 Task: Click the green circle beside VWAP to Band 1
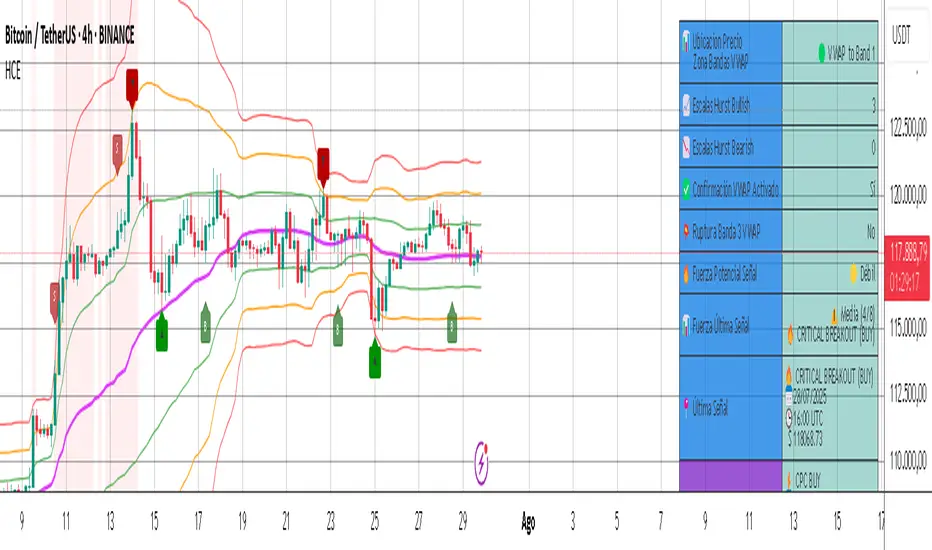(822, 53)
